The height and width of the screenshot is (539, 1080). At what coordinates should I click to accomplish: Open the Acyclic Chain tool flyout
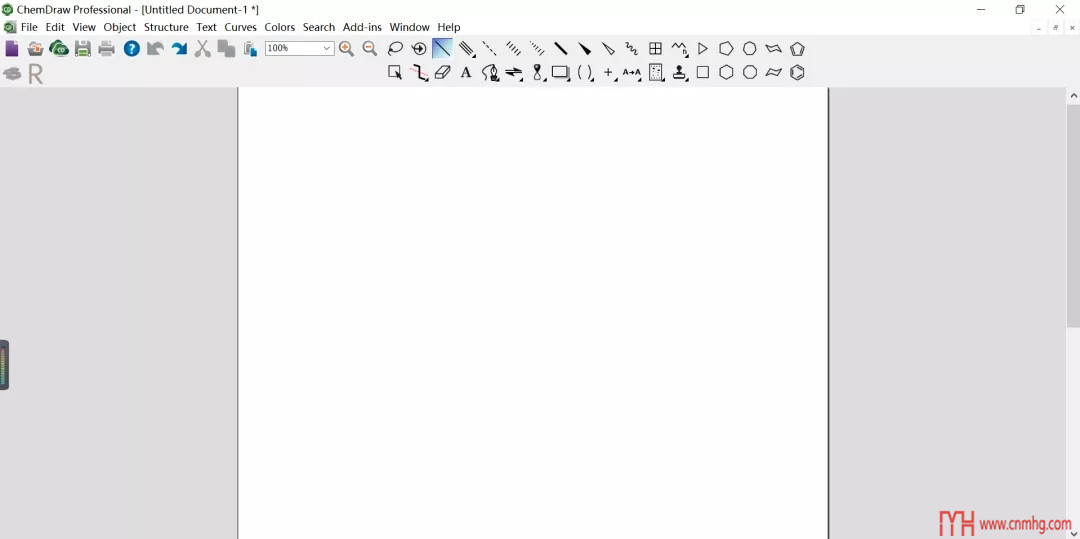click(x=679, y=48)
